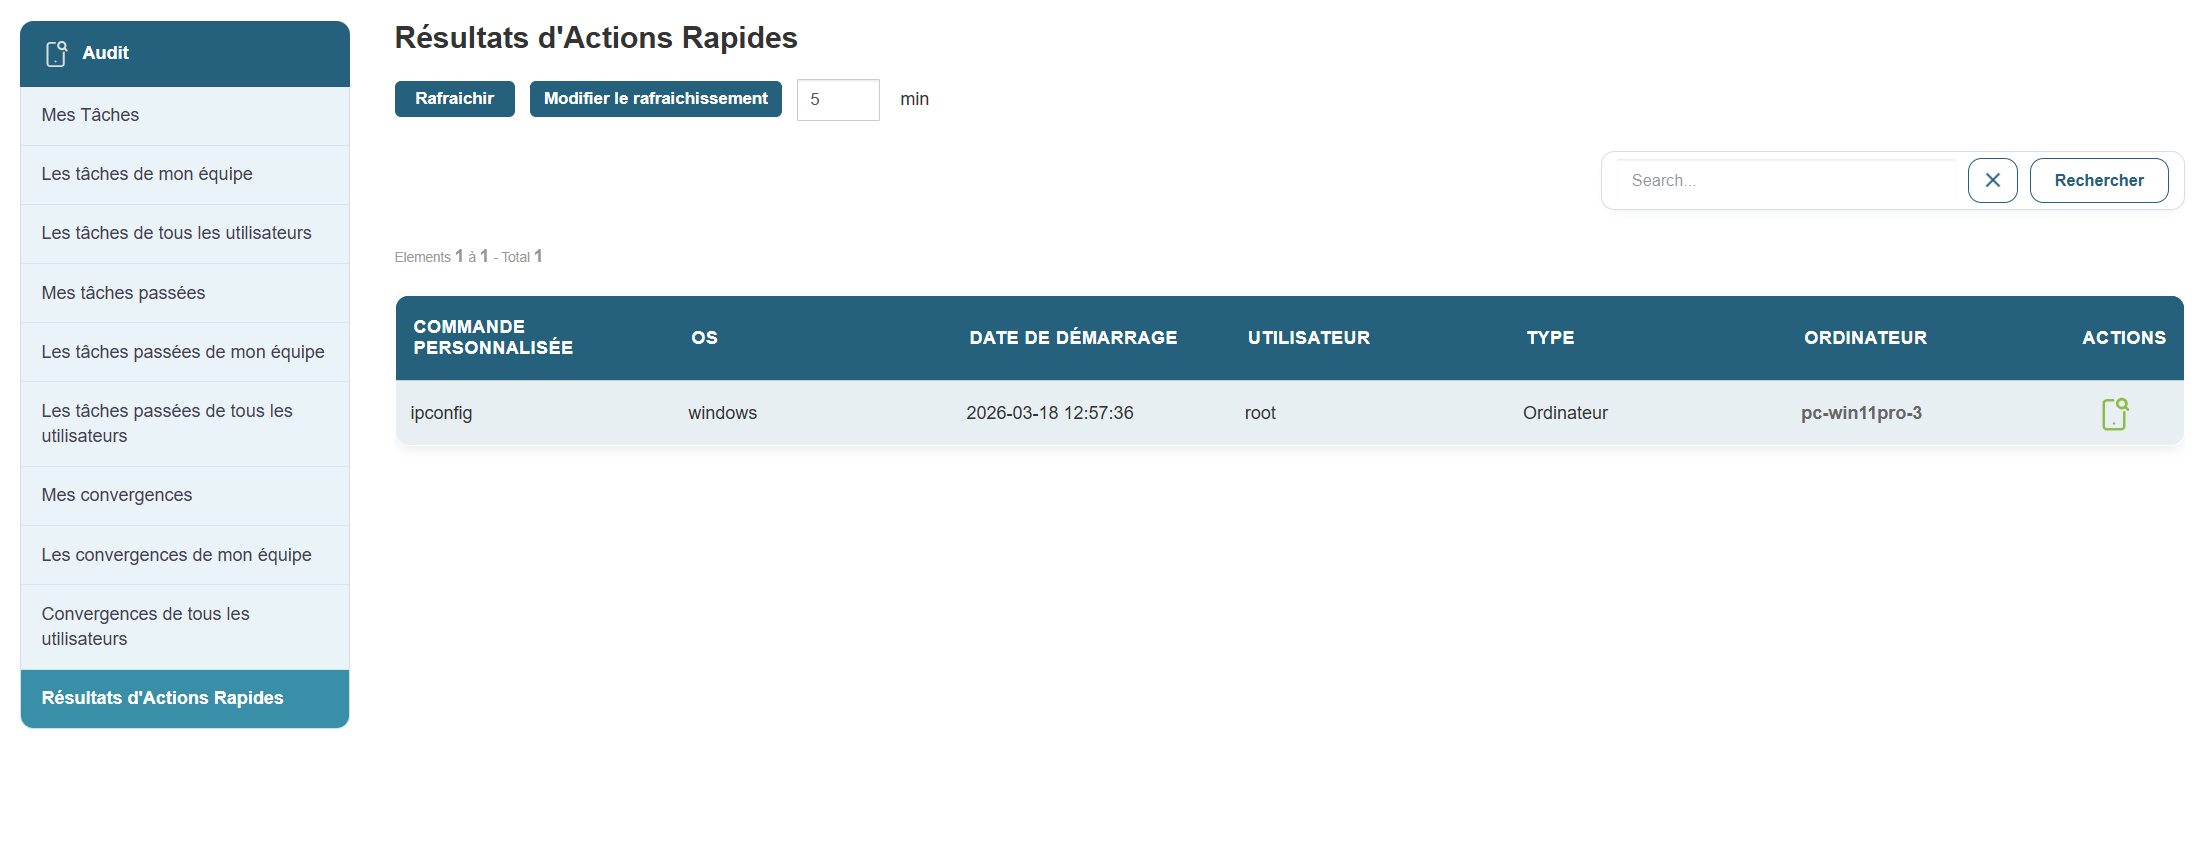Show Mes convergences page

(x=117, y=496)
